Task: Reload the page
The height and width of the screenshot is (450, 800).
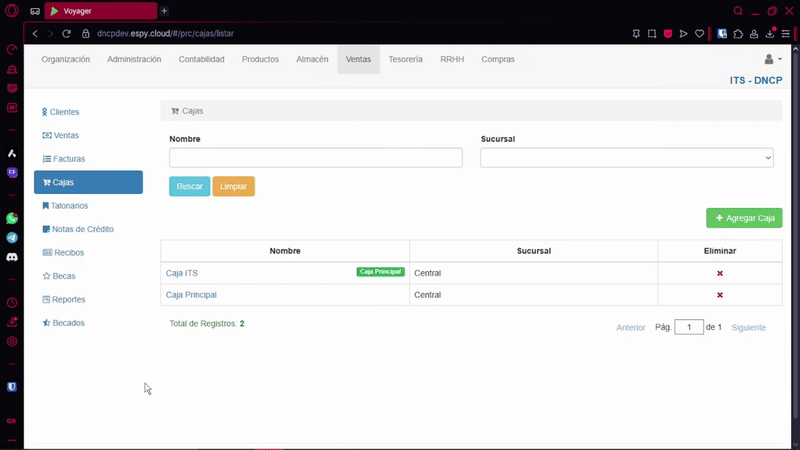Action: pyautogui.click(x=66, y=33)
